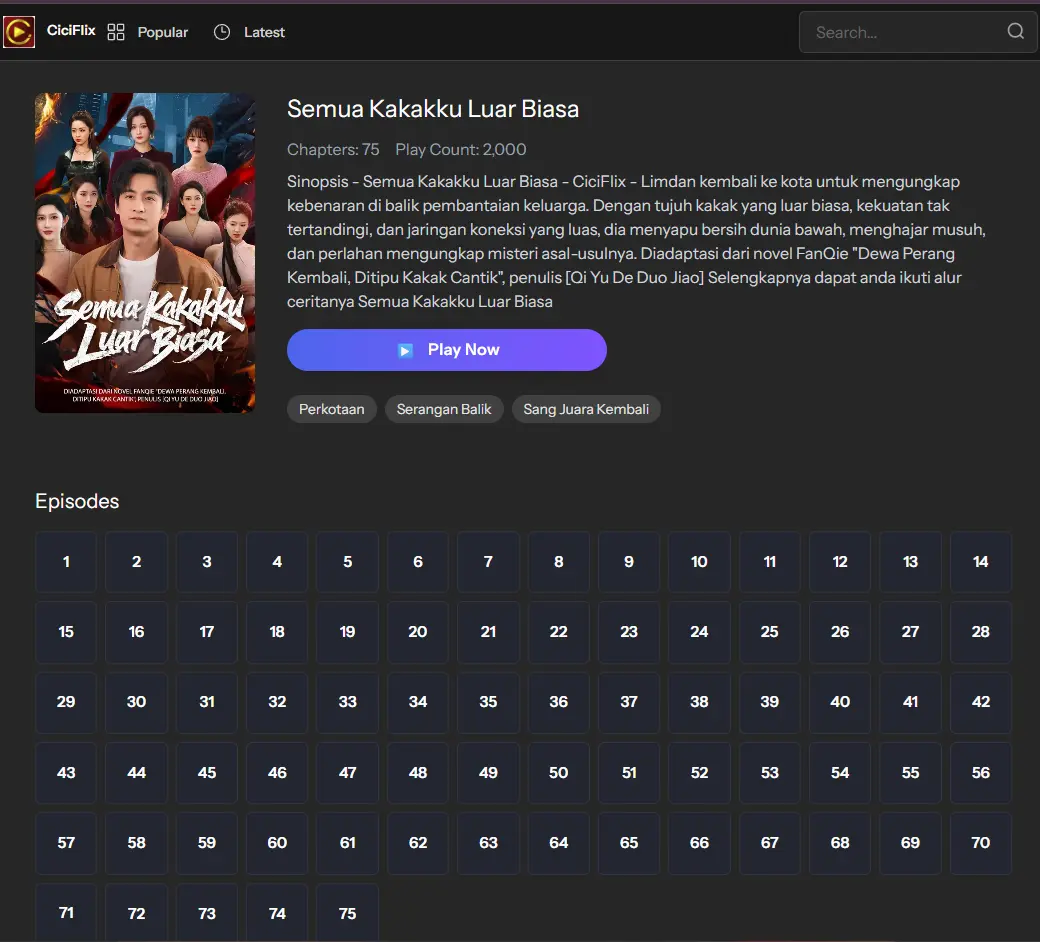Open episode 1
The width and height of the screenshot is (1040, 942).
66,562
